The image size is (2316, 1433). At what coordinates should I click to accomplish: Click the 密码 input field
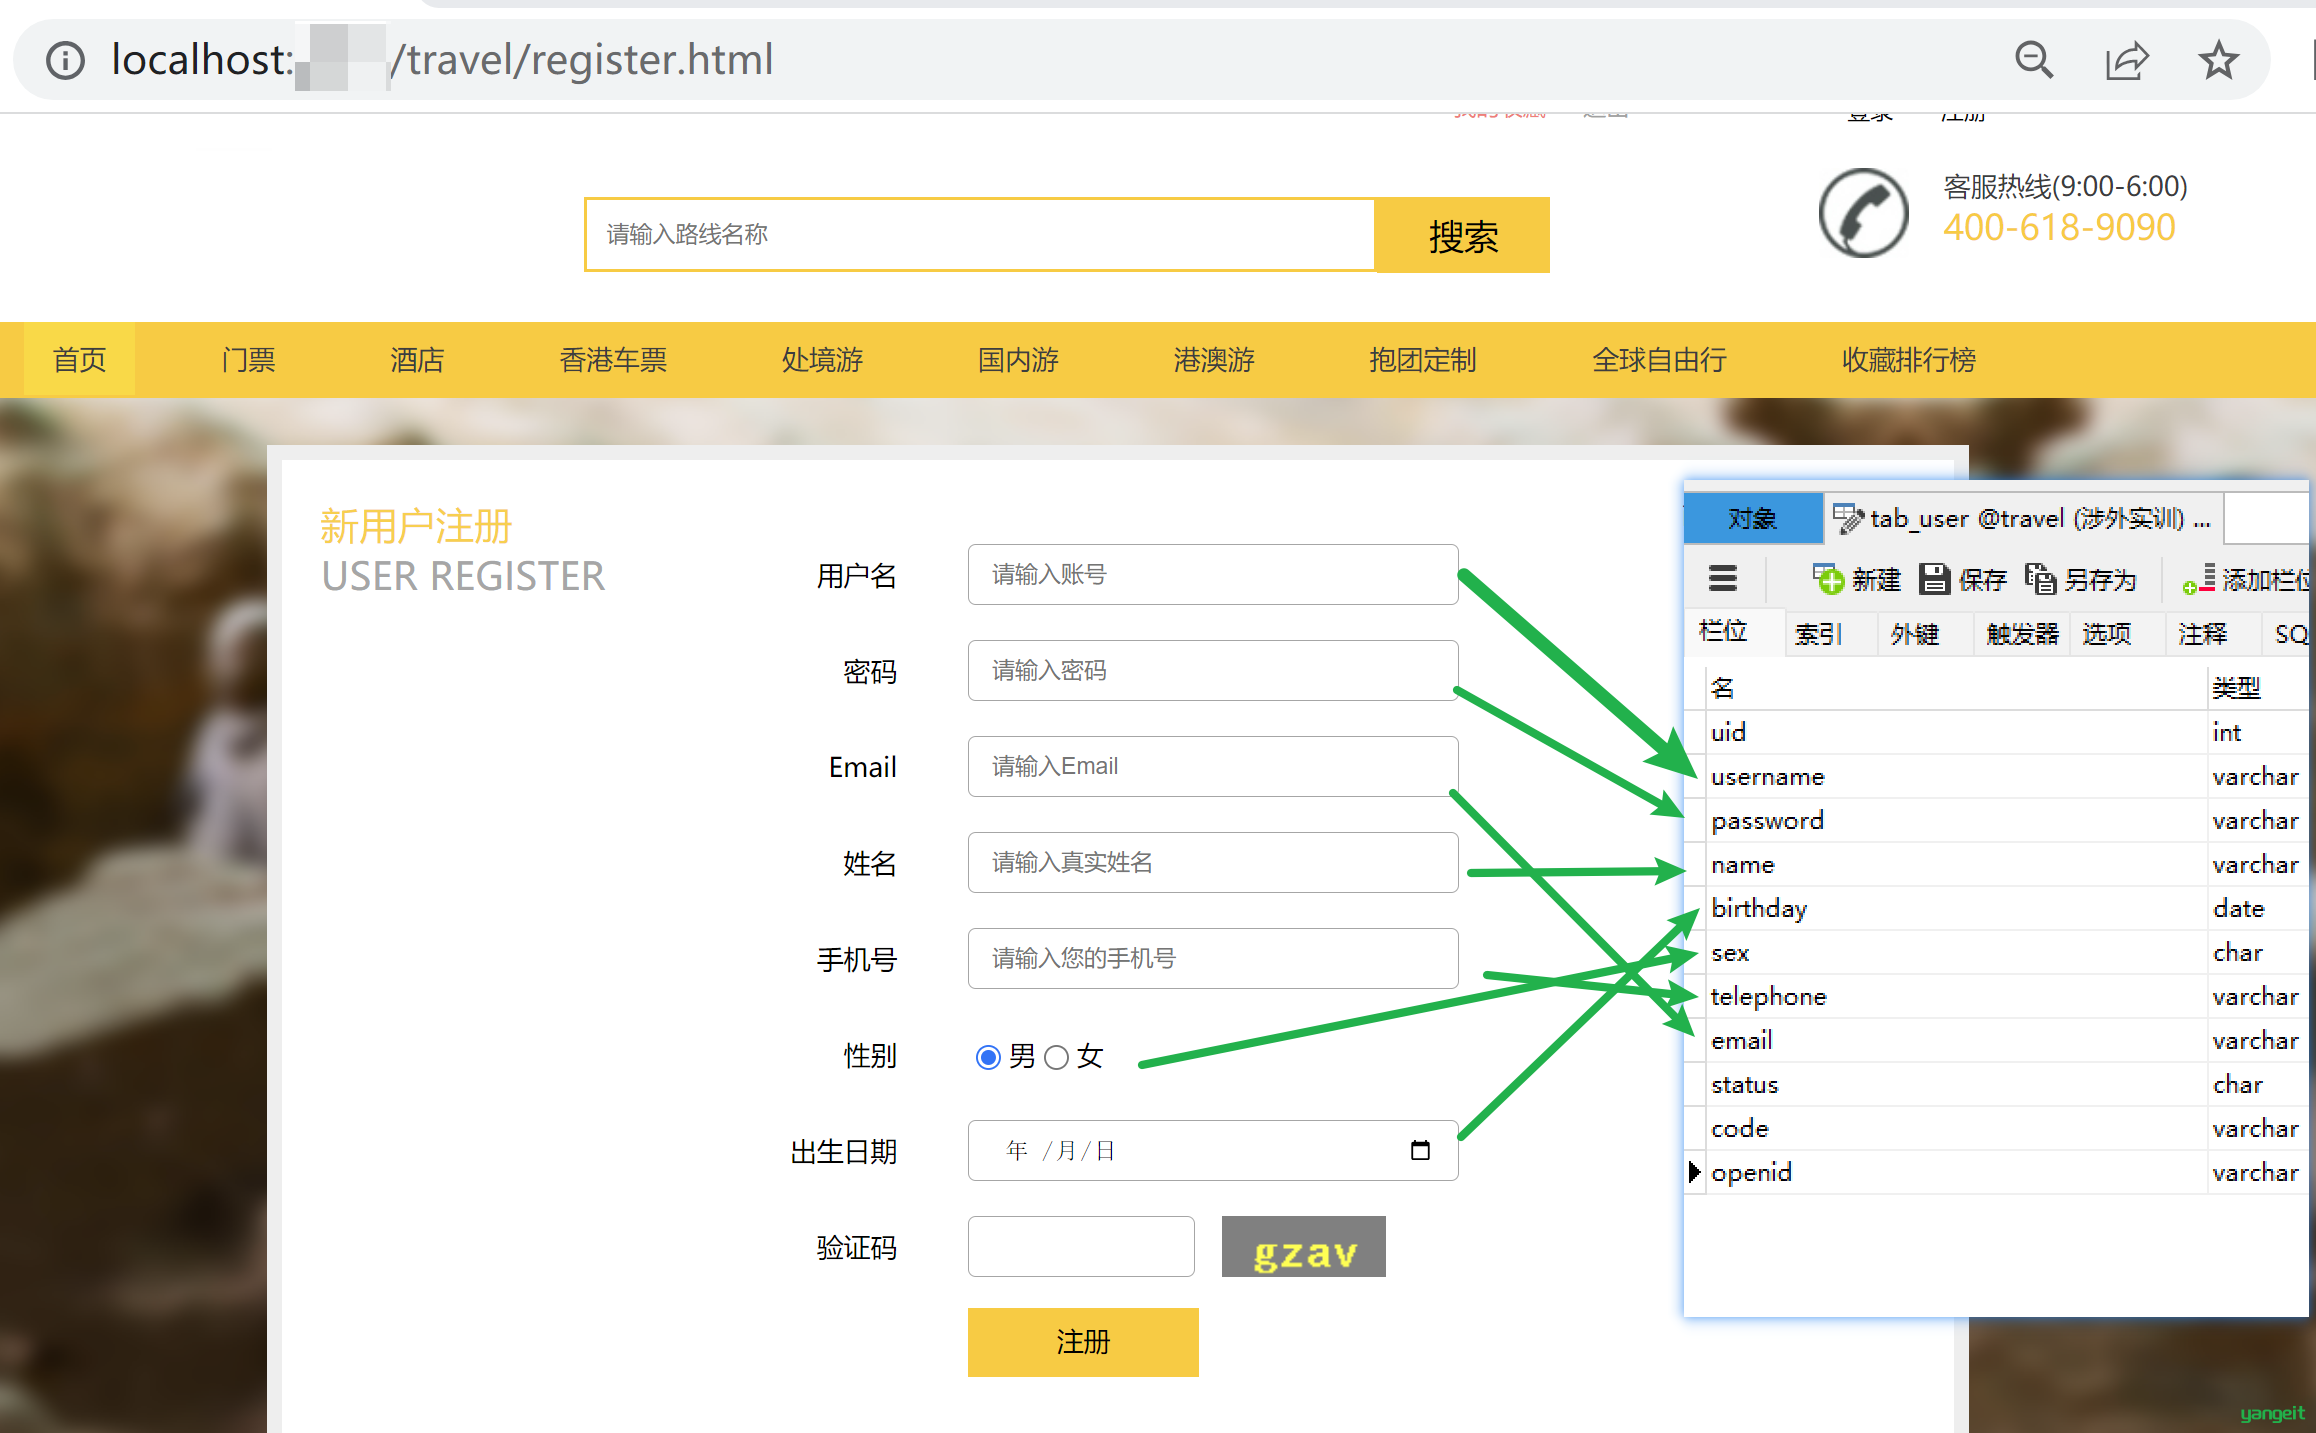click(x=1213, y=670)
